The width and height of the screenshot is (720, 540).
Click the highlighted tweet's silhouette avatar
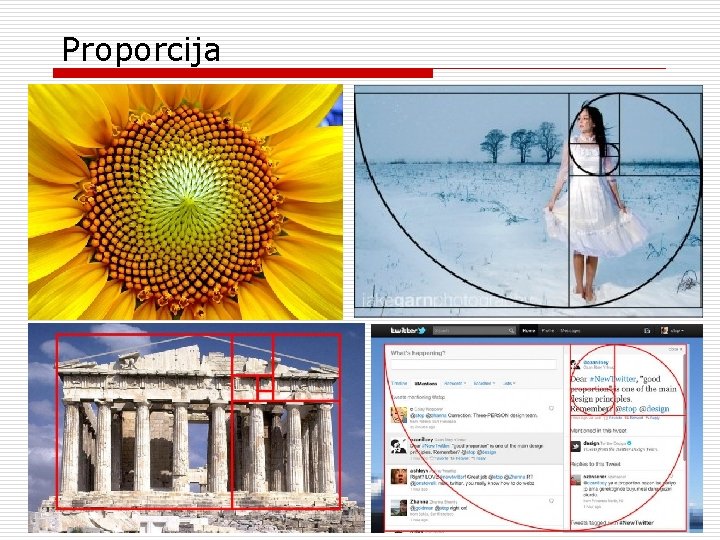(399, 446)
